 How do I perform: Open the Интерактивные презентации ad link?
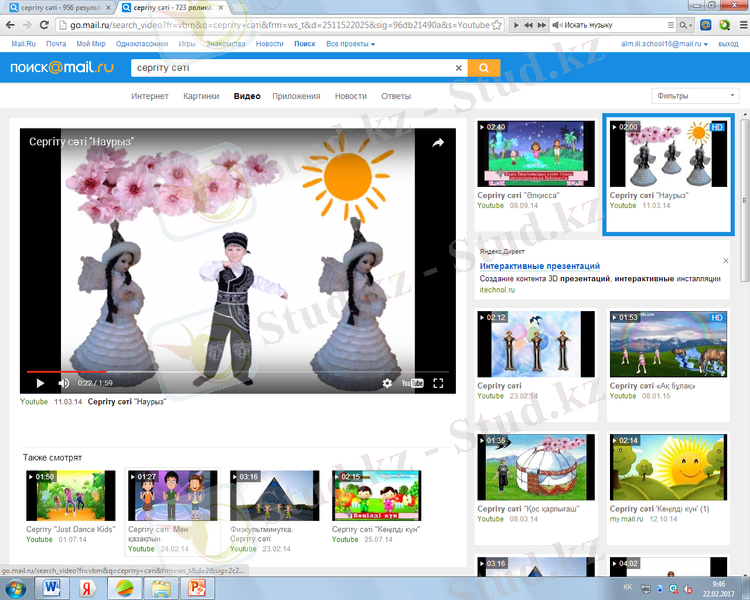click(540, 267)
